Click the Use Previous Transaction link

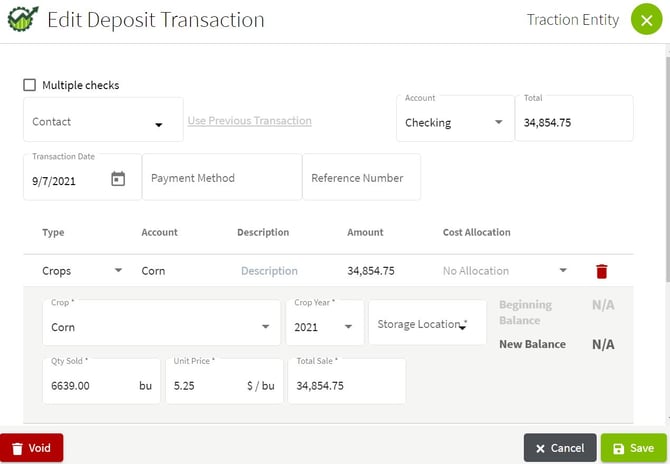click(x=249, y=121)
